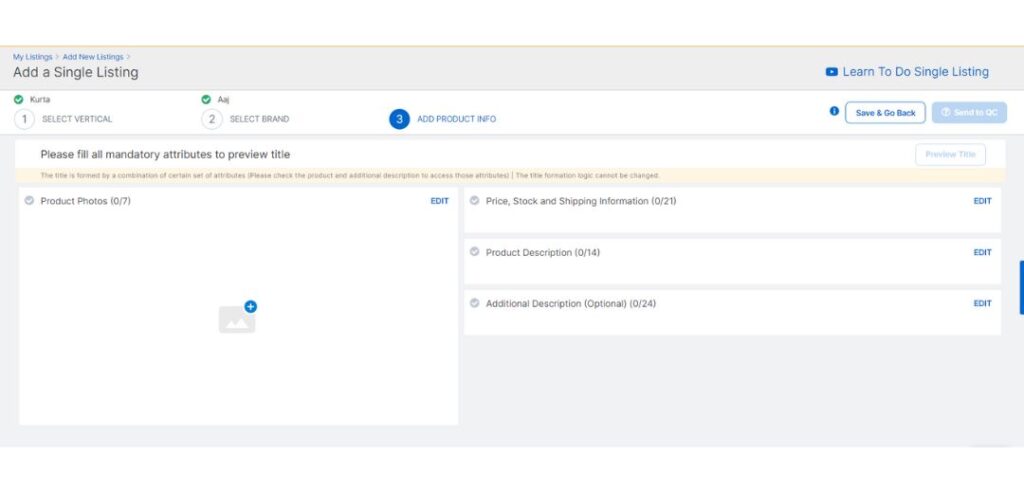Click status check icon for Price, Stock and Shipping
The width and height of the screenshot is (1024, 493).
pyautogui.click(x=475, y=200)
